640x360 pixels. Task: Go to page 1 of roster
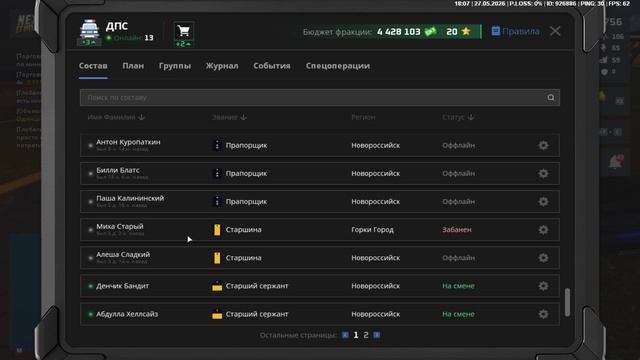click(x=356, y=335)
